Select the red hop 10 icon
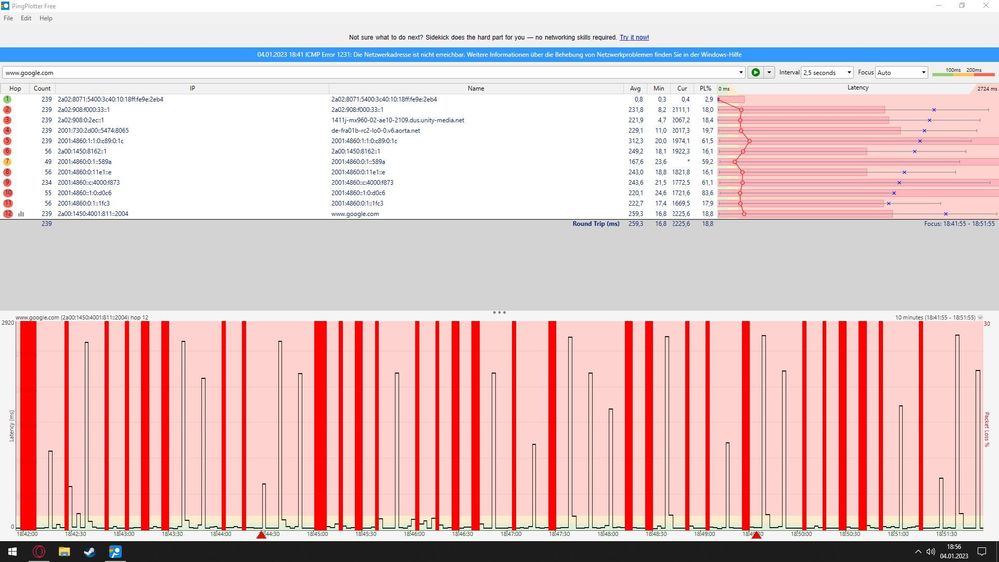This screenshot has width=999, height=562. pyautogui.click(x=8, y=193)
